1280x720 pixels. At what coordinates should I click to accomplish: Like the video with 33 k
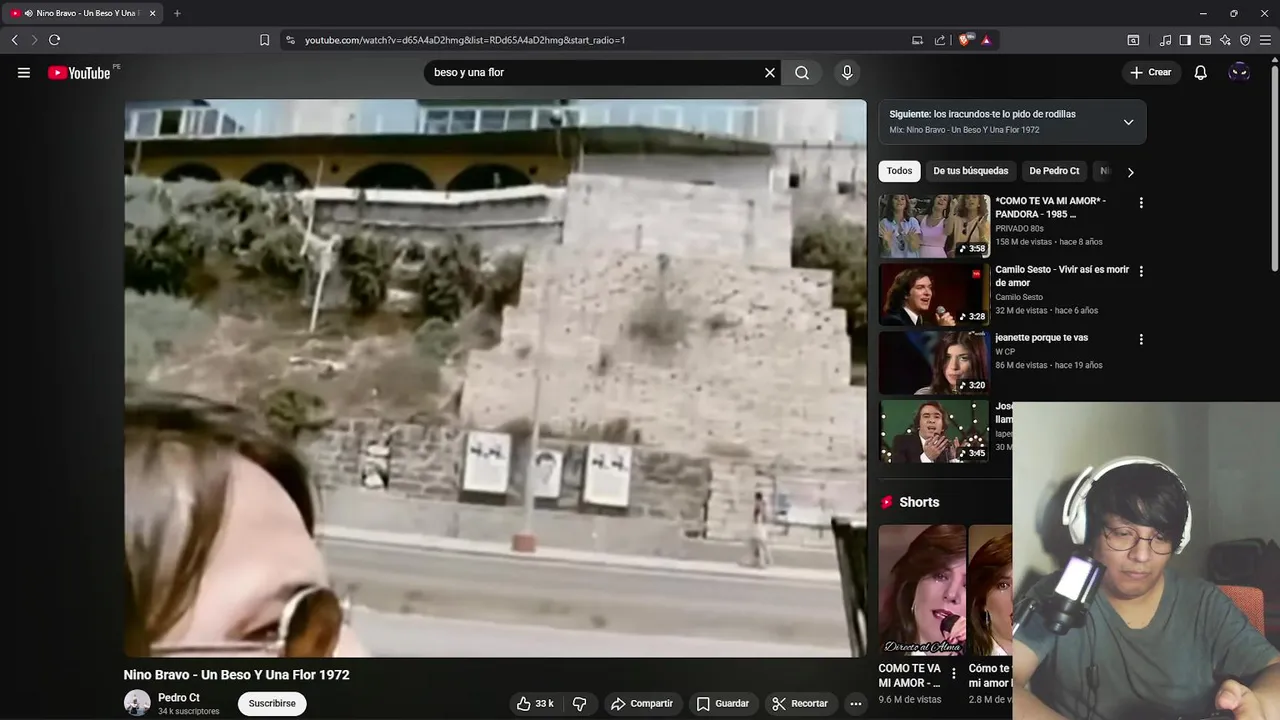[x=535, y=703]
